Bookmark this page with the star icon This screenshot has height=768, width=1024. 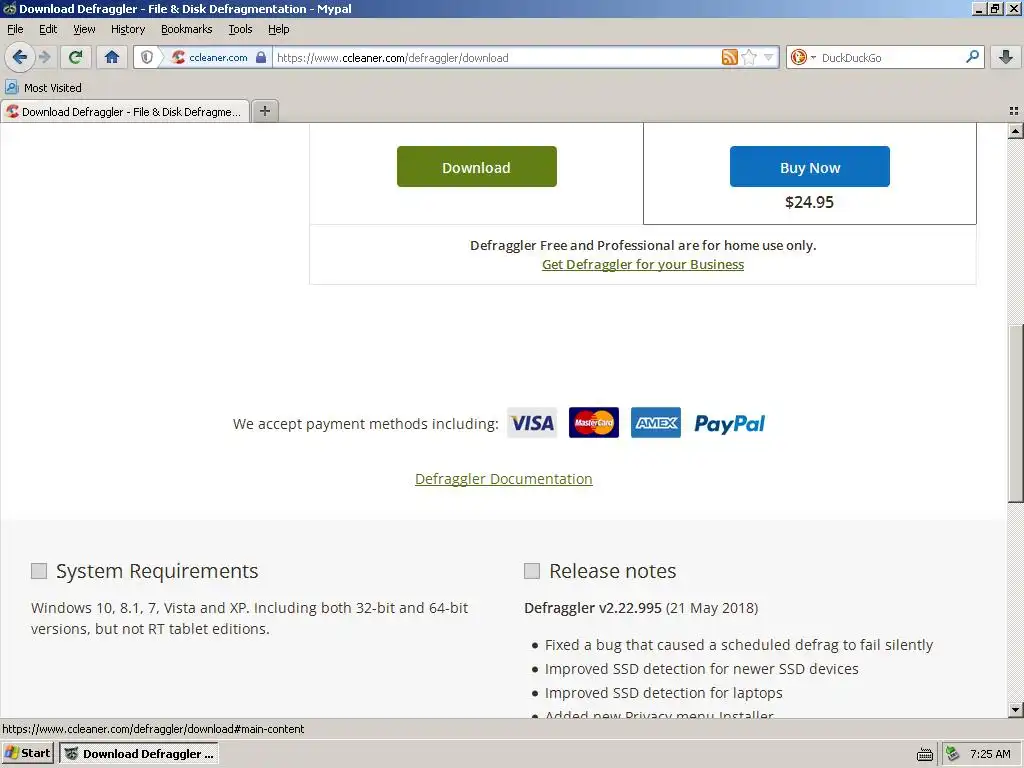click(x=749, y=57)
